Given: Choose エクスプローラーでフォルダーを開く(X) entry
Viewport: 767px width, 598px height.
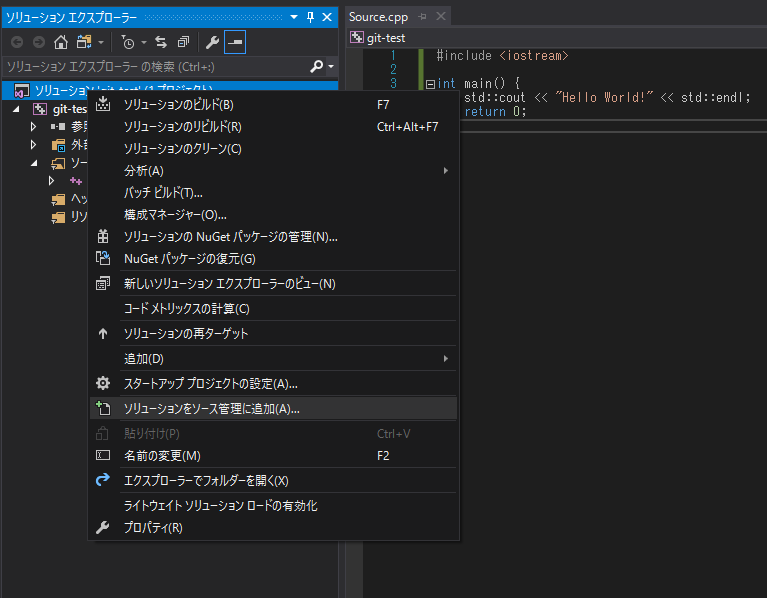Looking at the screenshot, I should click(273, 481).
